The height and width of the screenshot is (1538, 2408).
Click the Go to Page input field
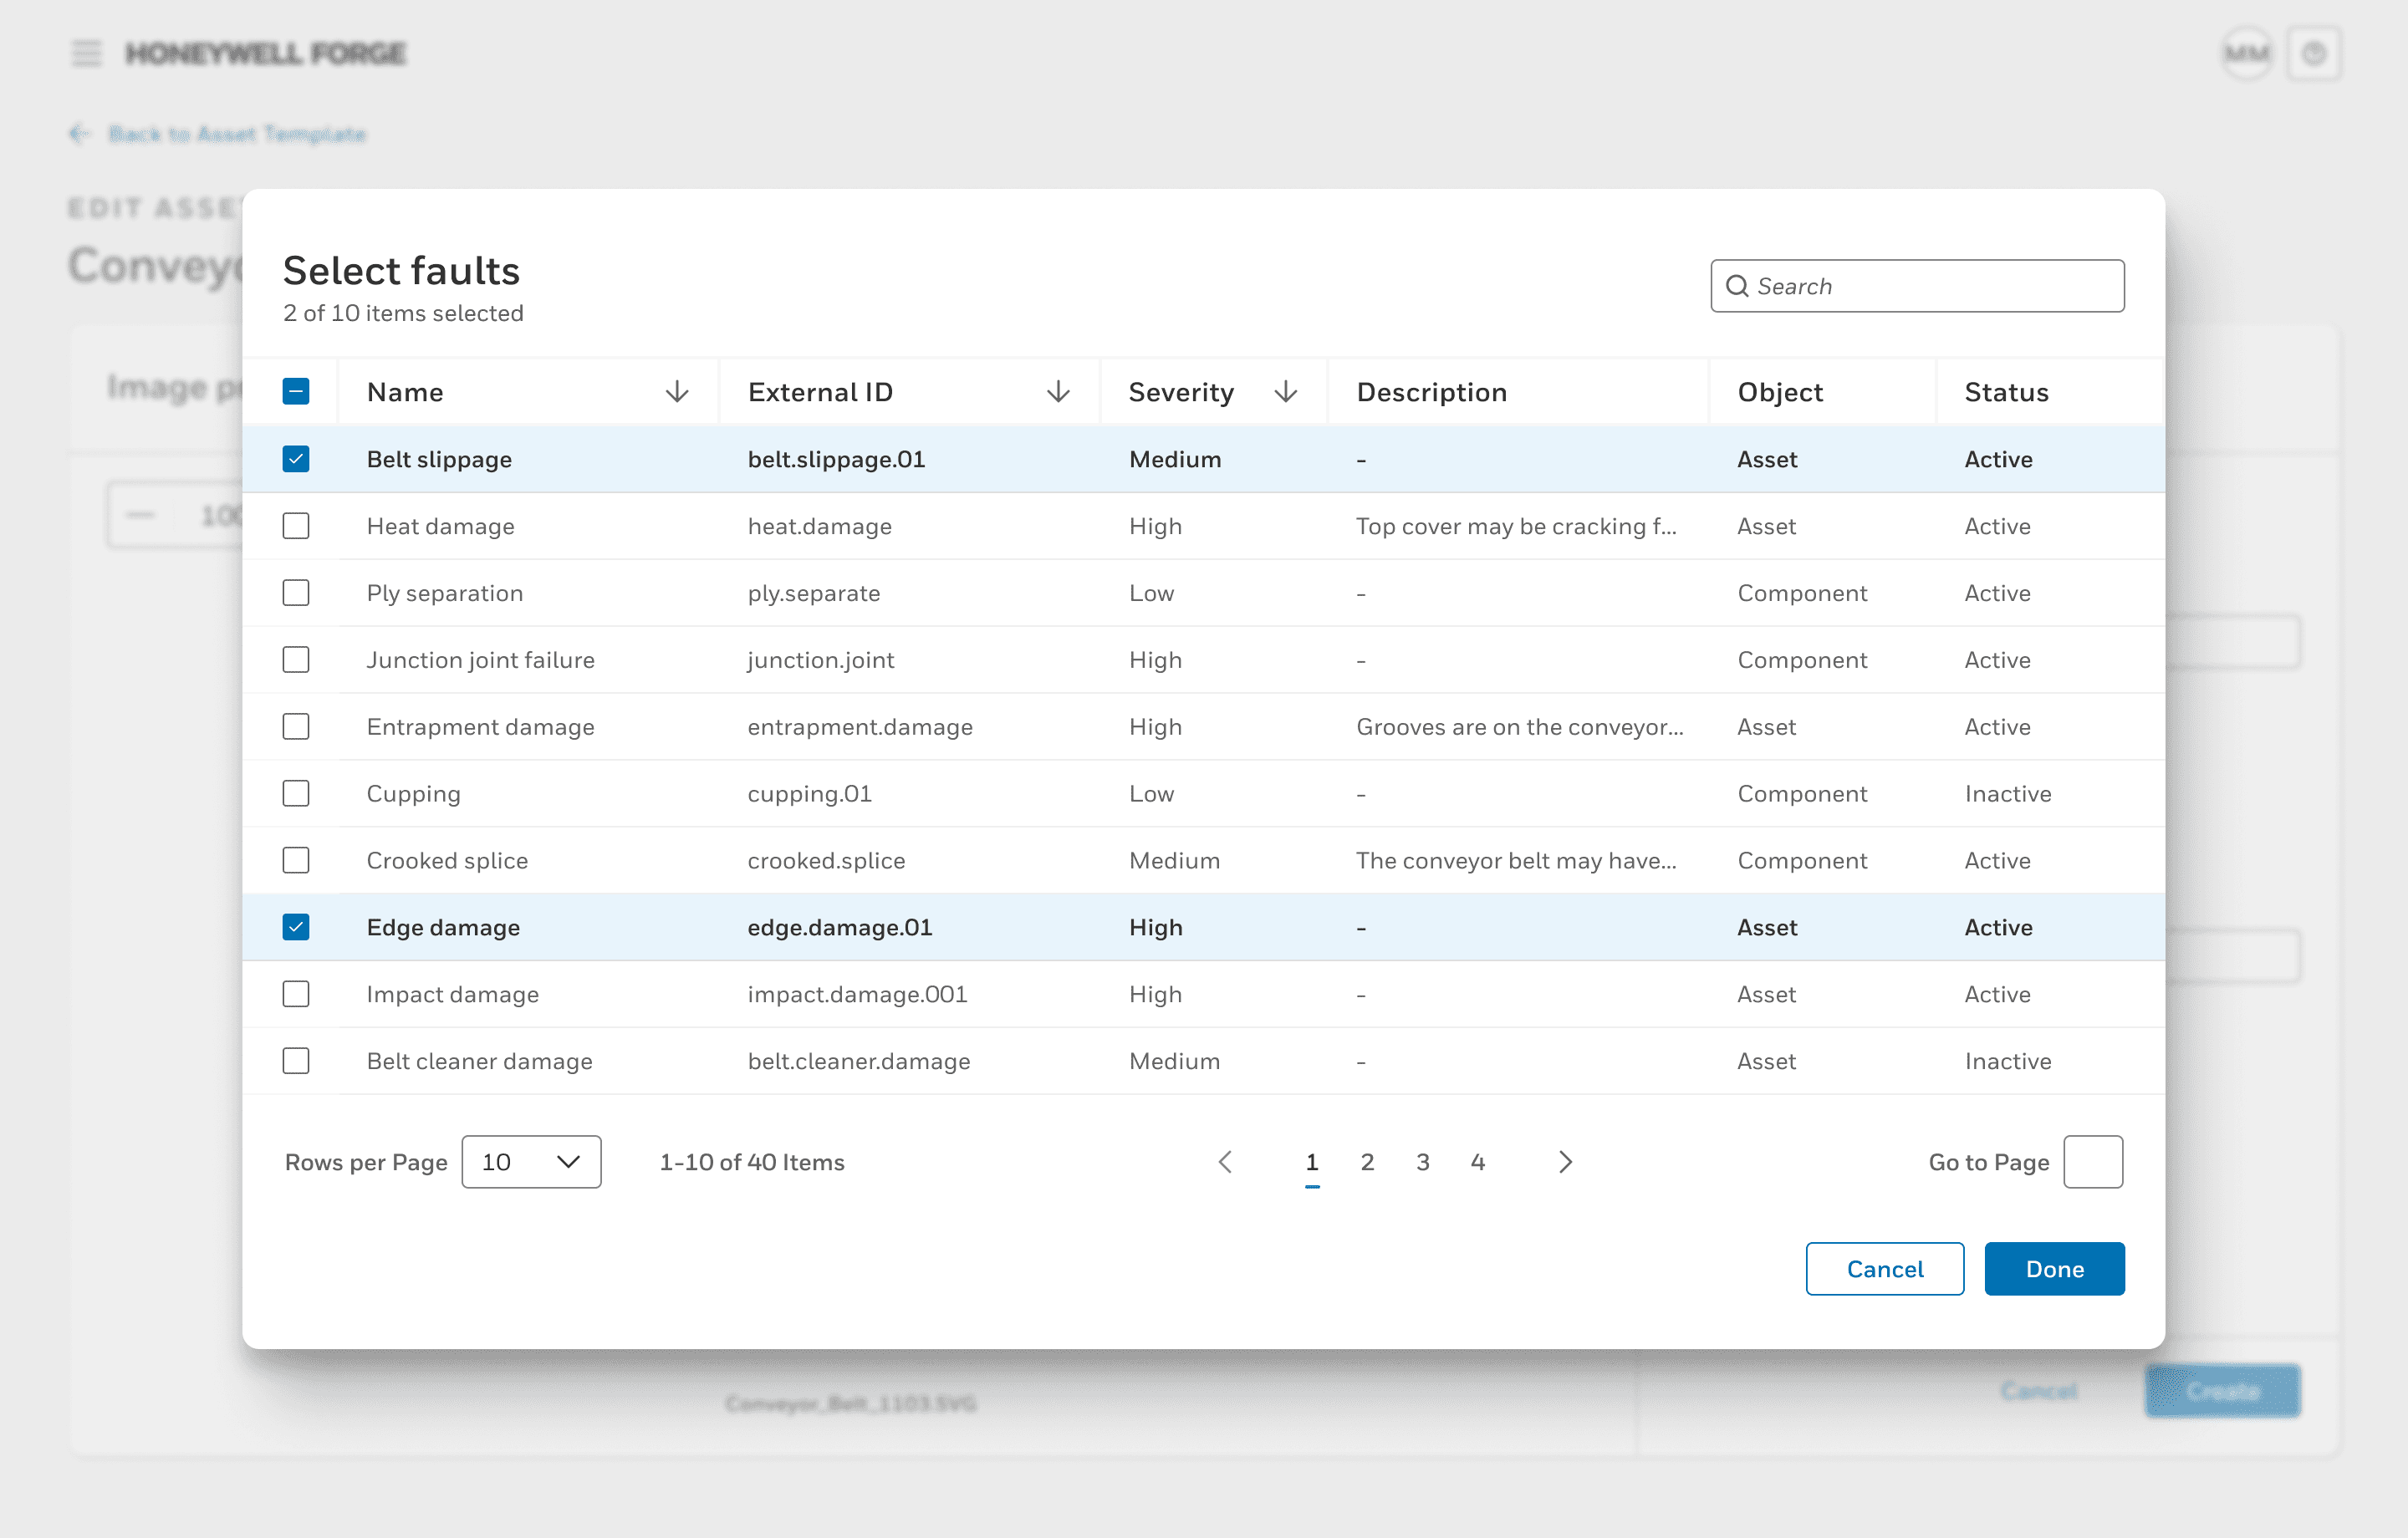pyautogui.click(x=2092, y=1161)
